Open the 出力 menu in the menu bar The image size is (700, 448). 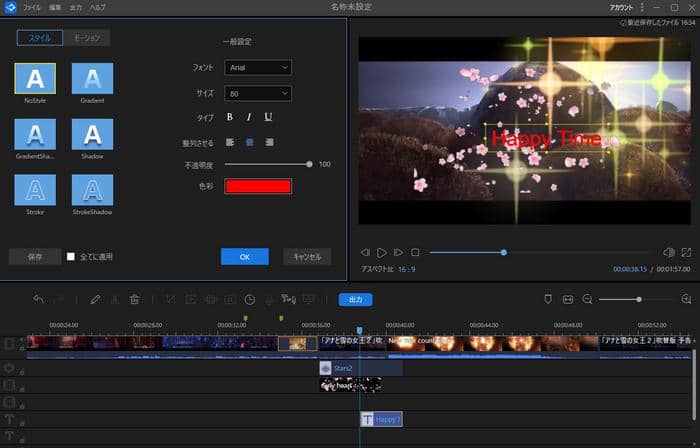75,8
